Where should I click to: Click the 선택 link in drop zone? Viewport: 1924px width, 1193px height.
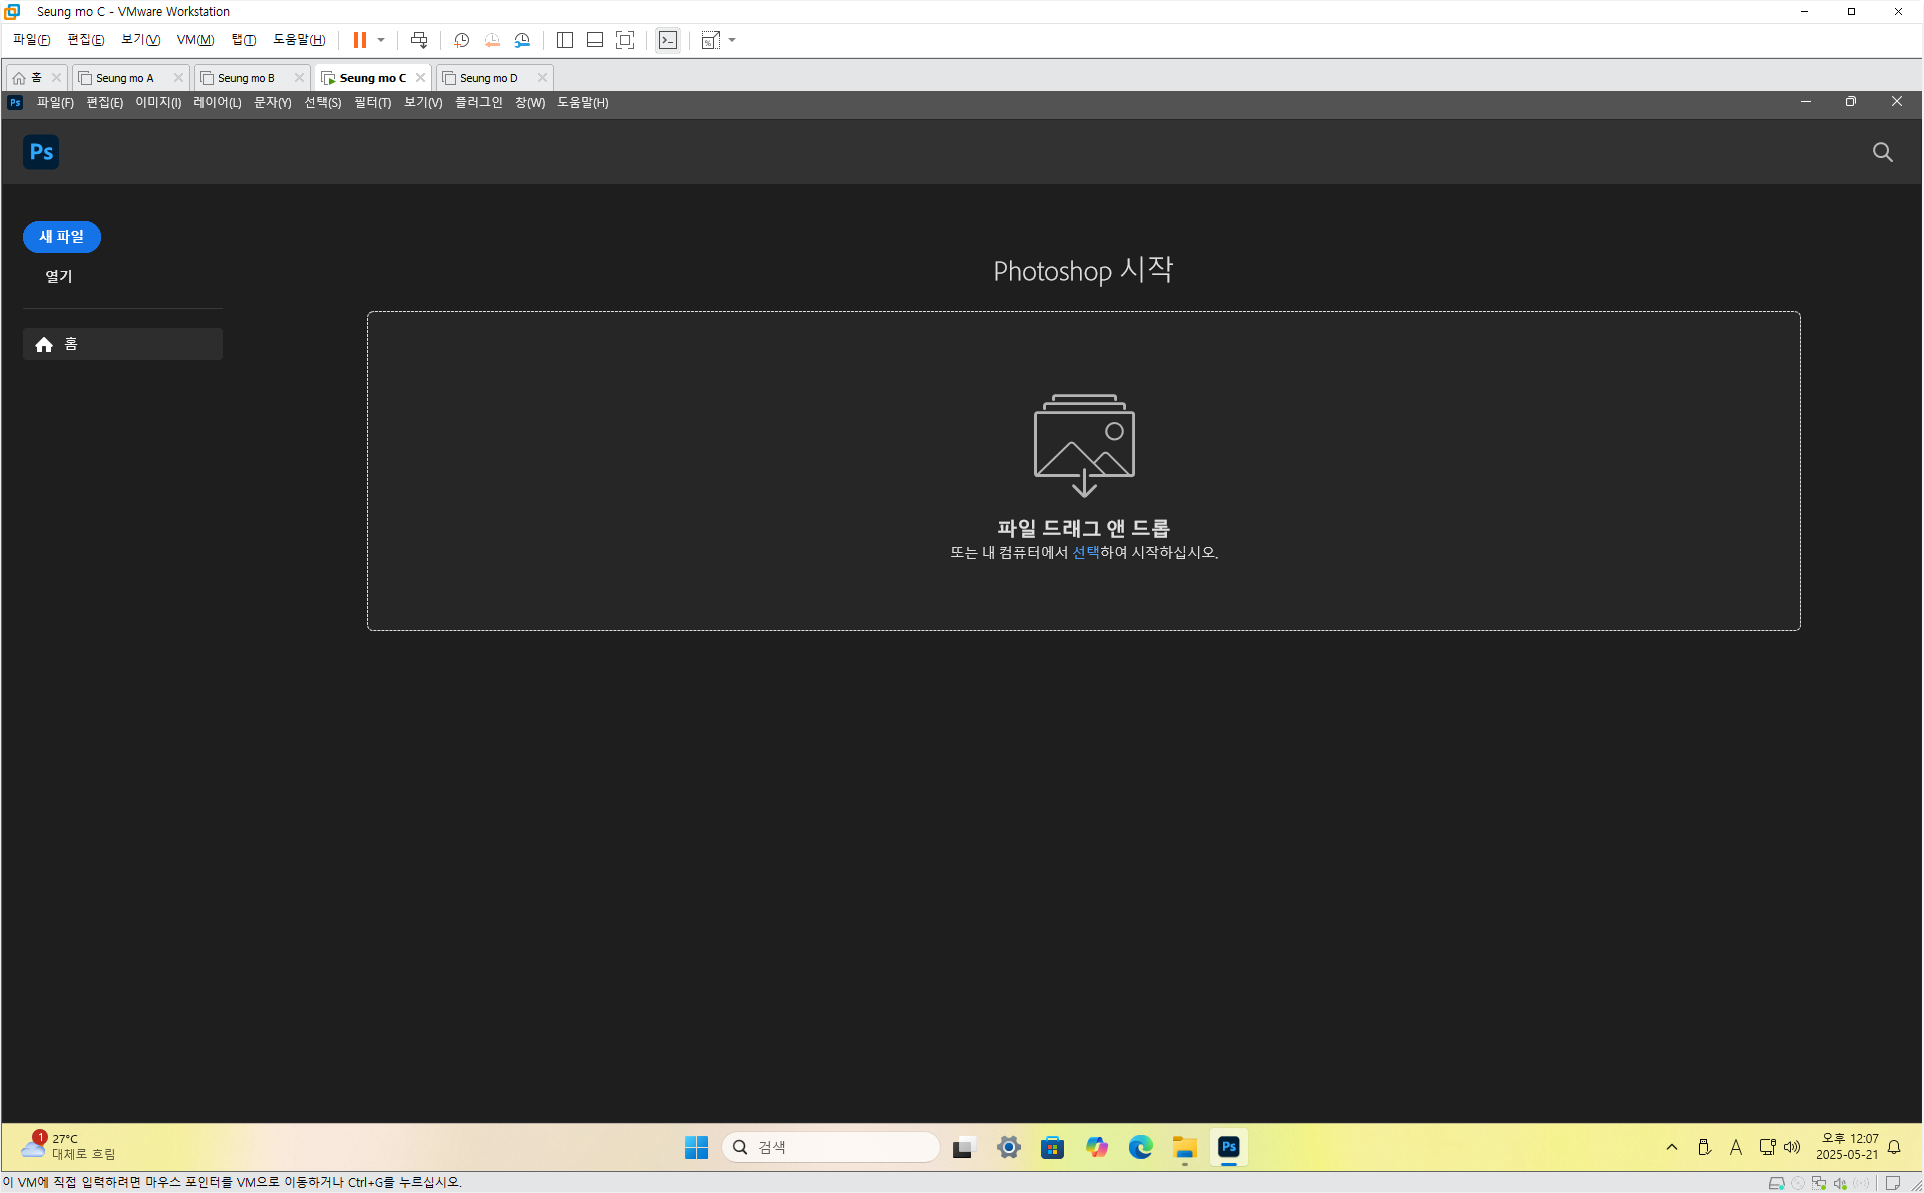click(x=1085, y=552)
